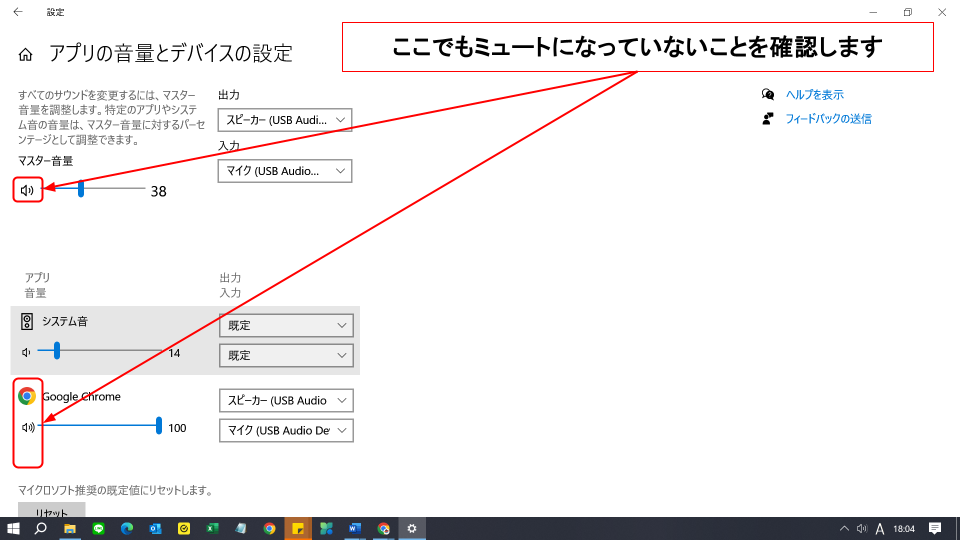The image size is (960, 540).
Task: Click the リセット reset button
Action: (52, 511)
